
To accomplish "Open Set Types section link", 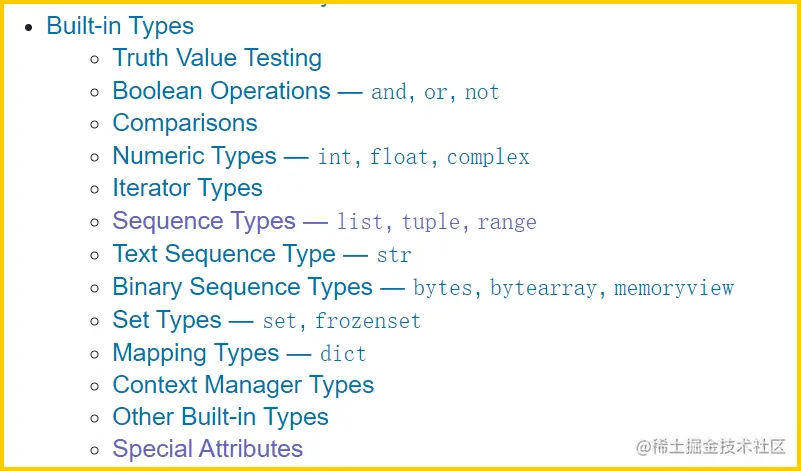I will [x=167, y=320].
